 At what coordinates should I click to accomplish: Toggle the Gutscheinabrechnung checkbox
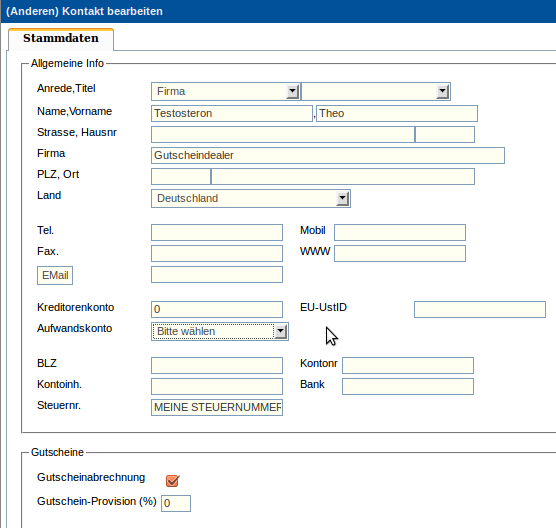pos(173,480)
